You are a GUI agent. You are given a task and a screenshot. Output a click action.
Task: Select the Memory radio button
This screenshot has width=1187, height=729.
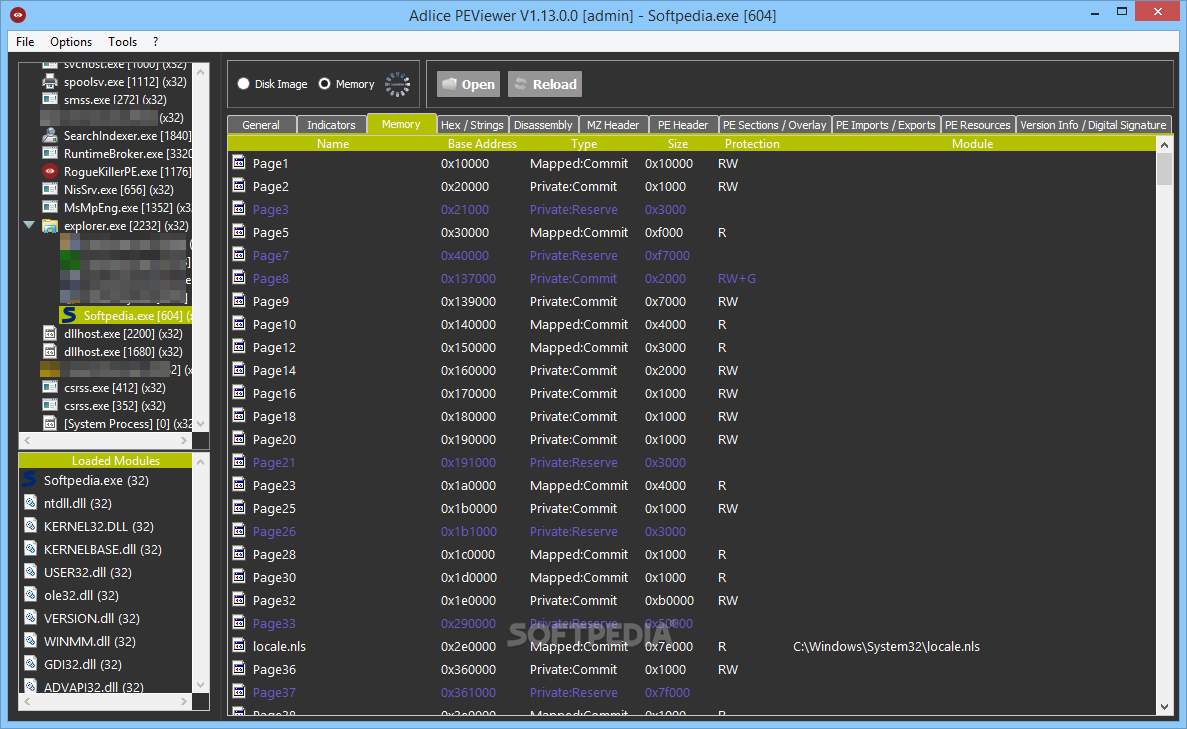tap(325, 84)
